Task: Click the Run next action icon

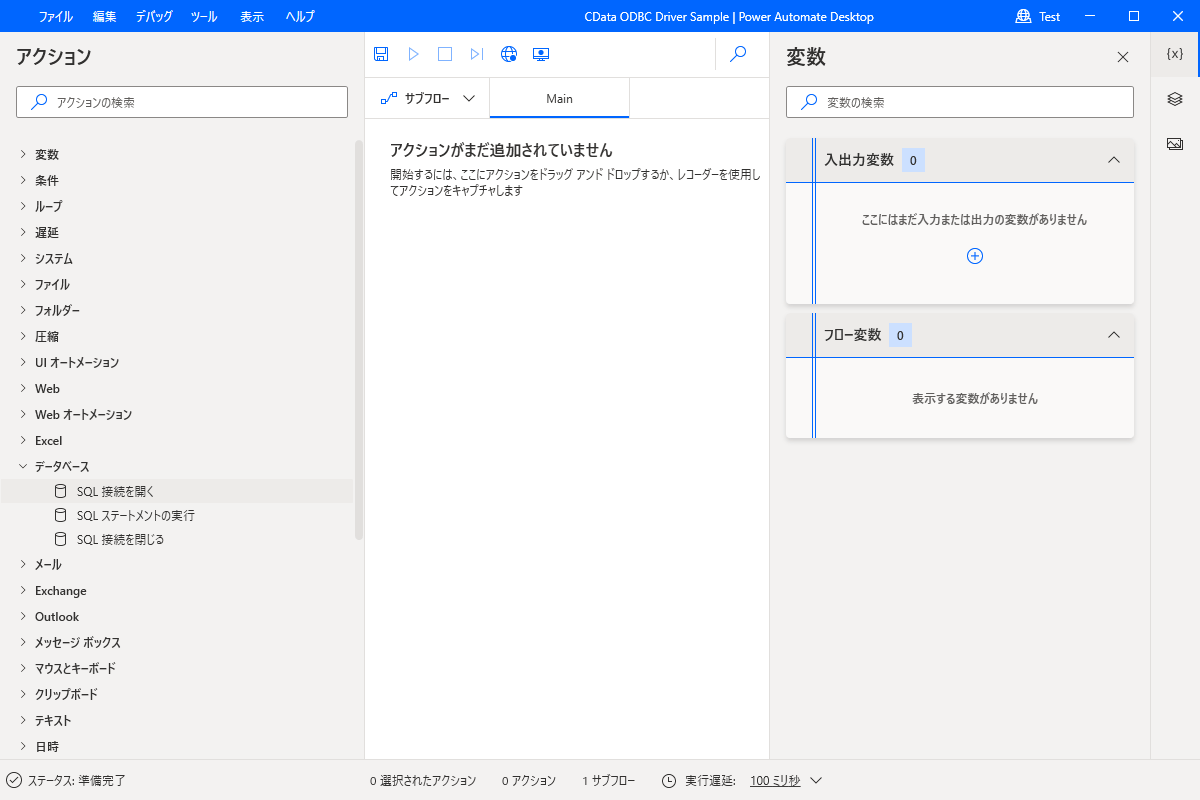Action: point(477,54)
